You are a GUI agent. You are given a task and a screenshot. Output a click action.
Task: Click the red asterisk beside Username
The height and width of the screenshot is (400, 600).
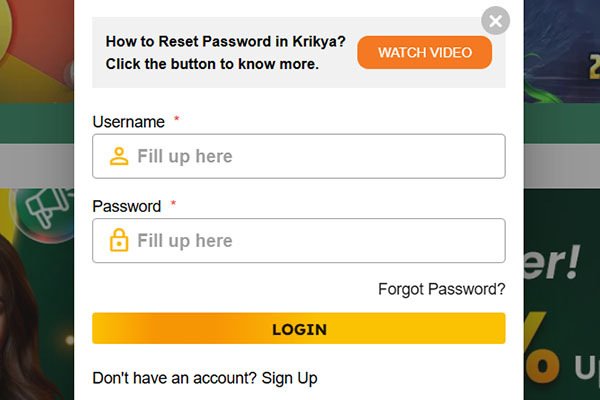point(177,120)
